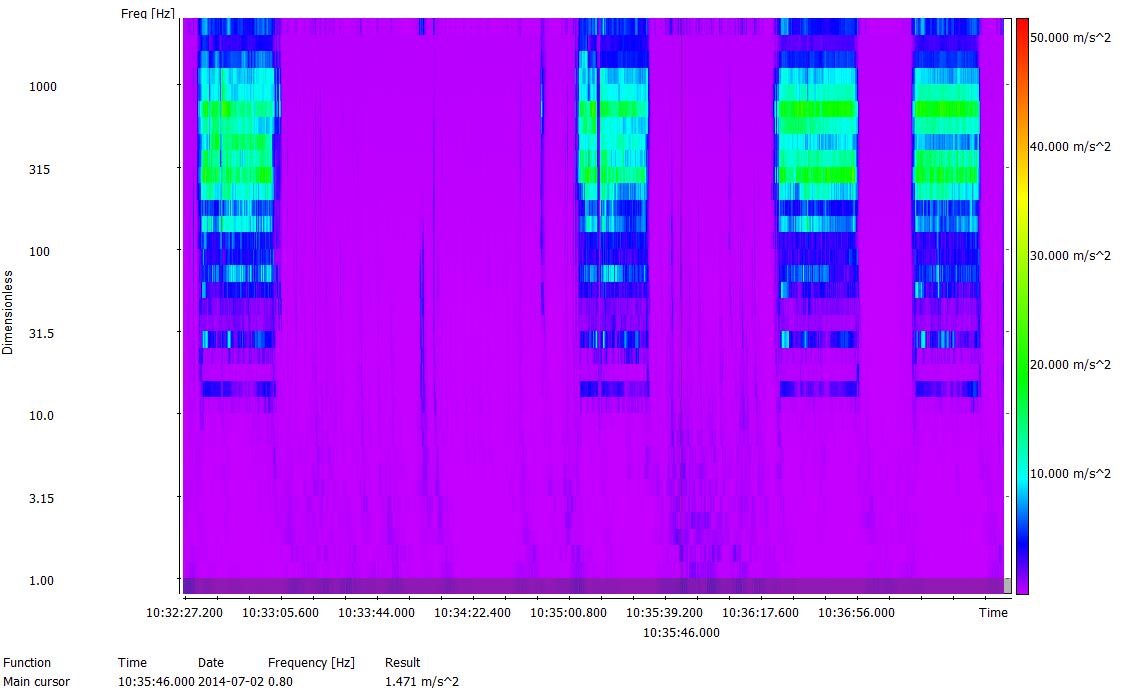Click the 10.000 m/s^2 color scale label

coord(1070,473)
